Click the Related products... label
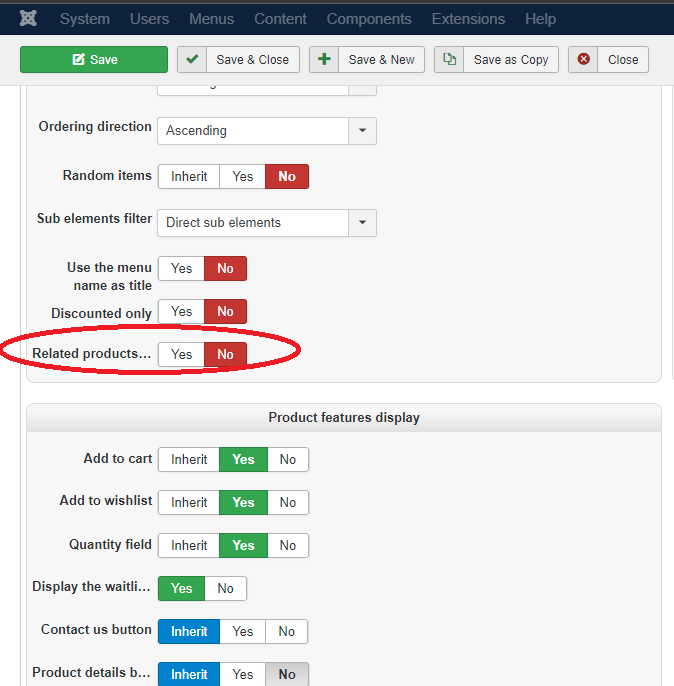The image size is (674, 686). pyautogui.click(x=91, y=354)
